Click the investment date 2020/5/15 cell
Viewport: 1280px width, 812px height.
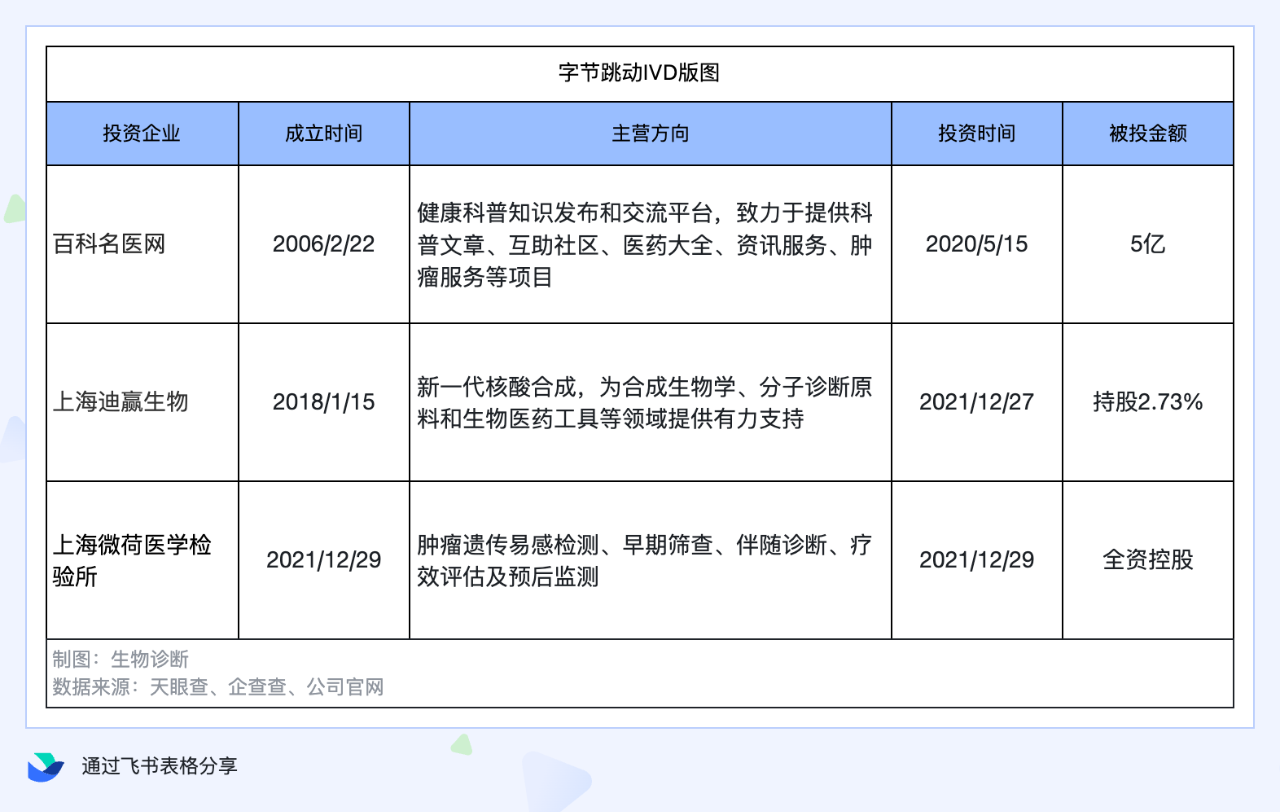[x=976, y=244]
